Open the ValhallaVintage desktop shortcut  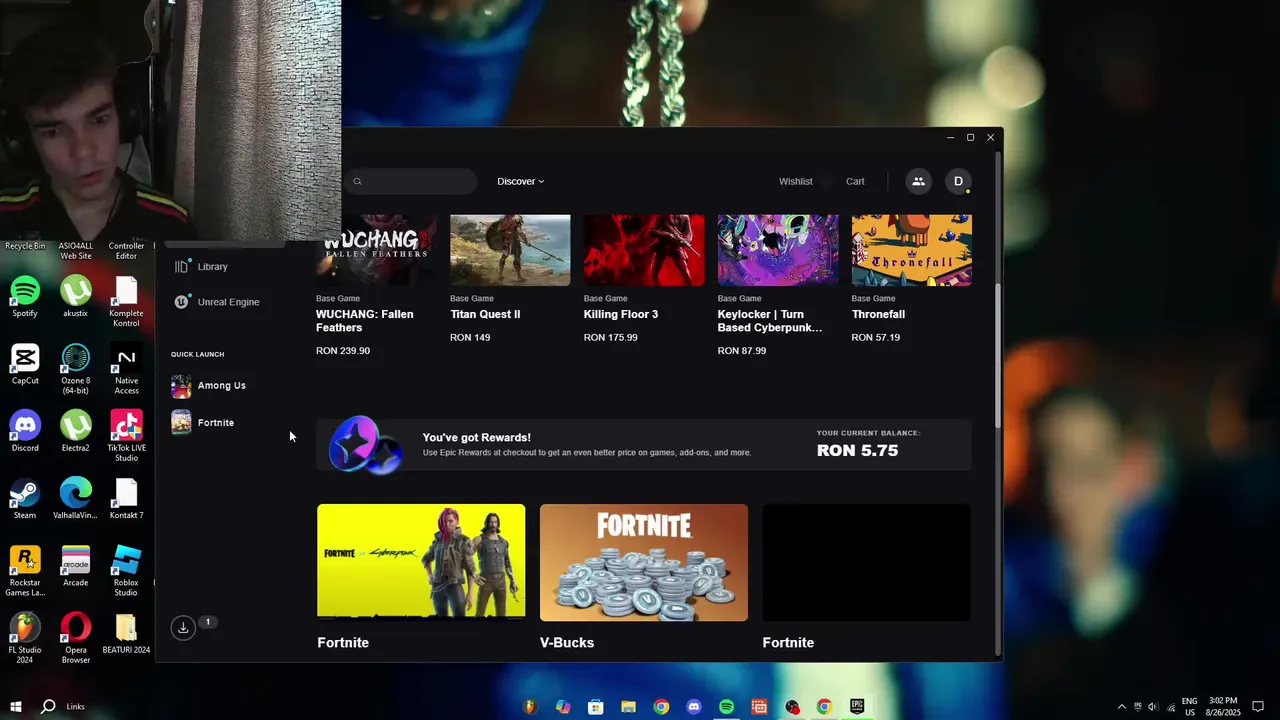pos(75,498)
